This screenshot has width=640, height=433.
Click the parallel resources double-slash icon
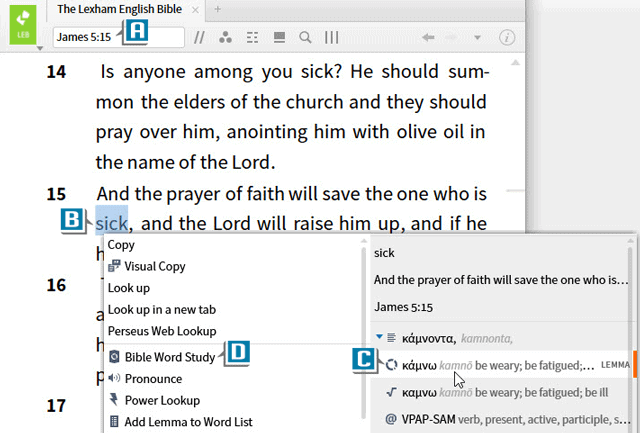coord(200,38)
